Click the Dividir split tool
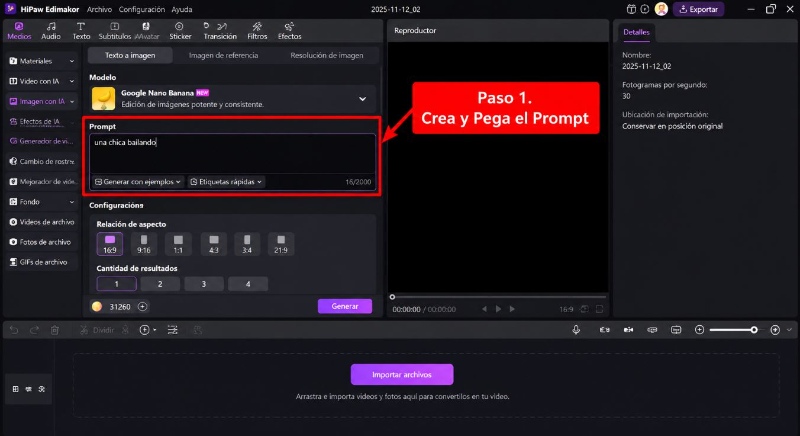 click(x=97, y=330)
